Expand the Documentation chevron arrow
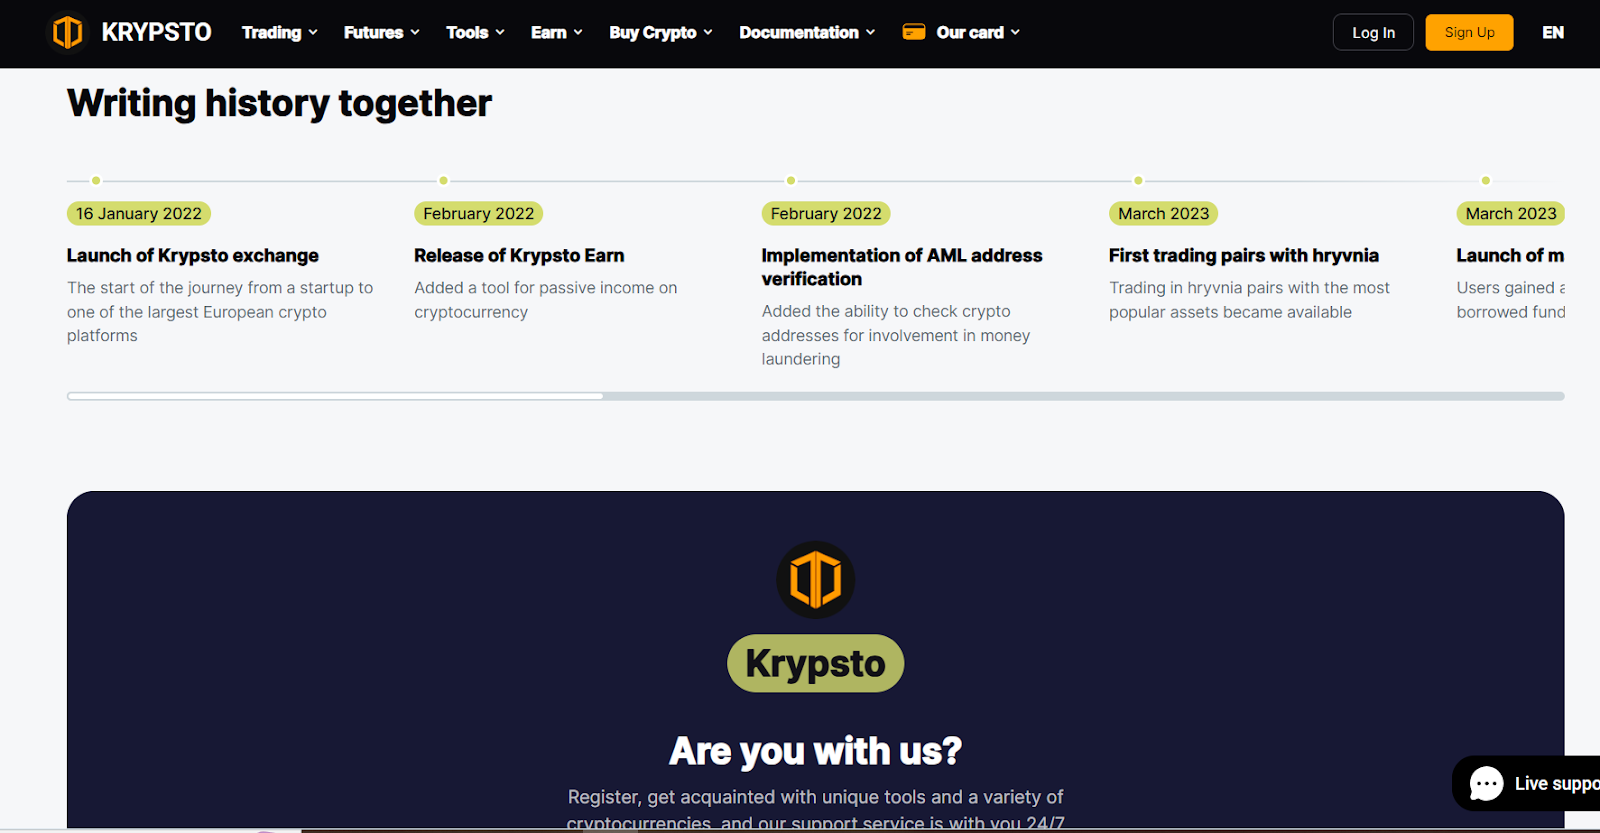Viewport: 1600px width, 833px height. 870,33
